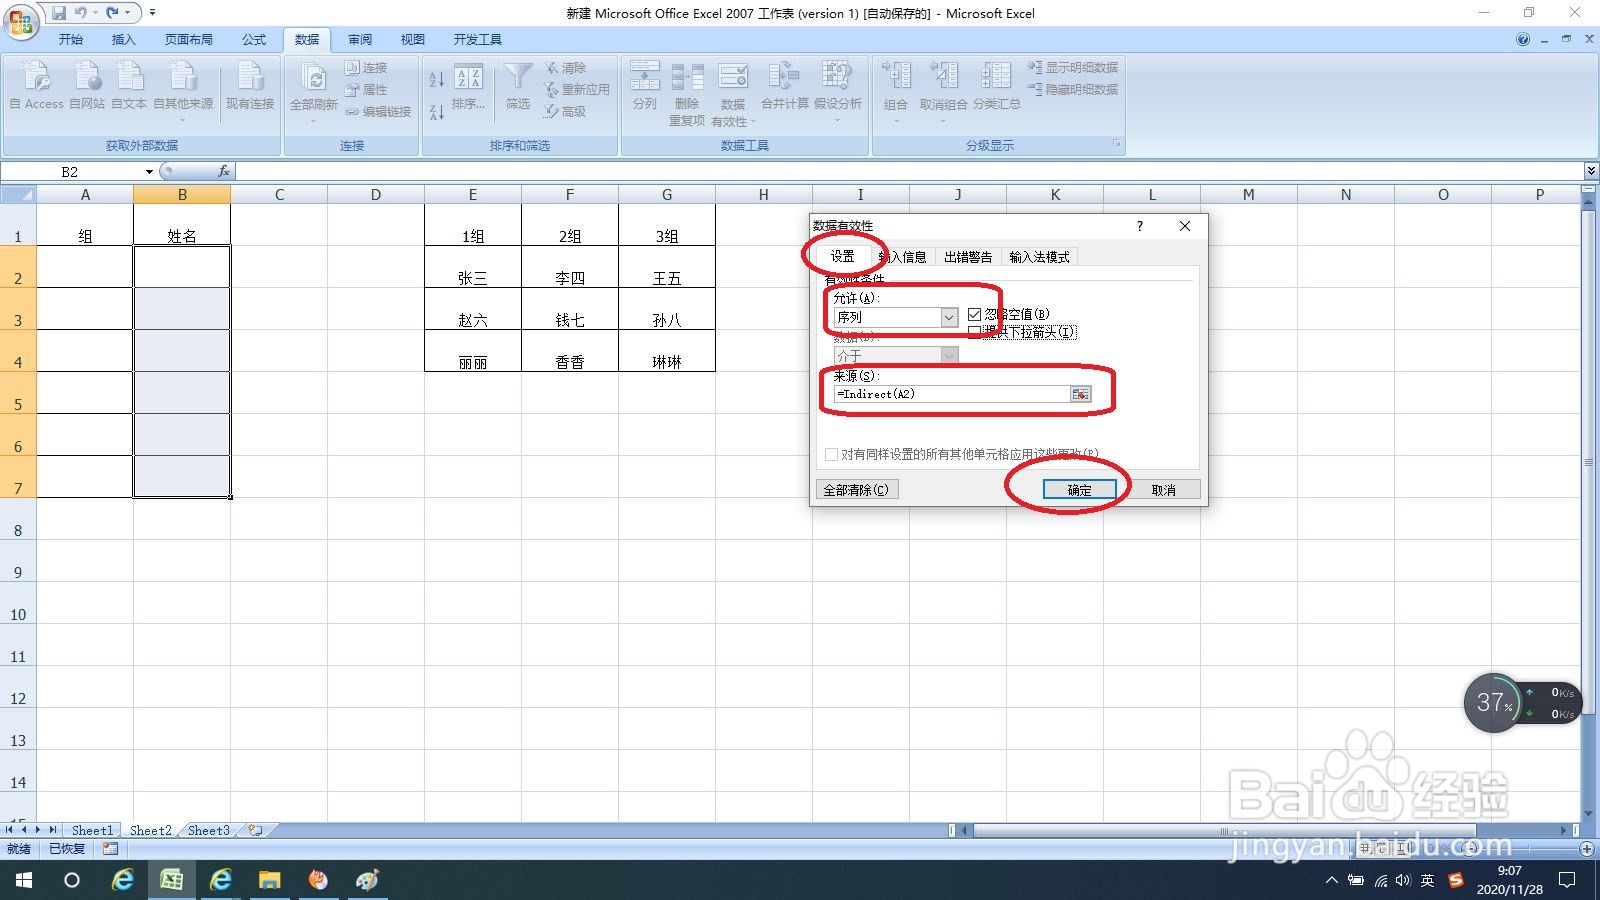Open Excel in the Windows taskbar
This screenshot has height=900, width=1600.
tap(171, 880)
